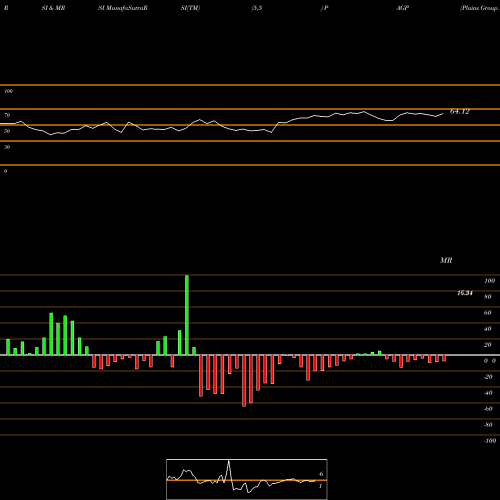The image size is (500, 500).
Task: Click the '40' axis label on the MR chart
Action: 488,329
